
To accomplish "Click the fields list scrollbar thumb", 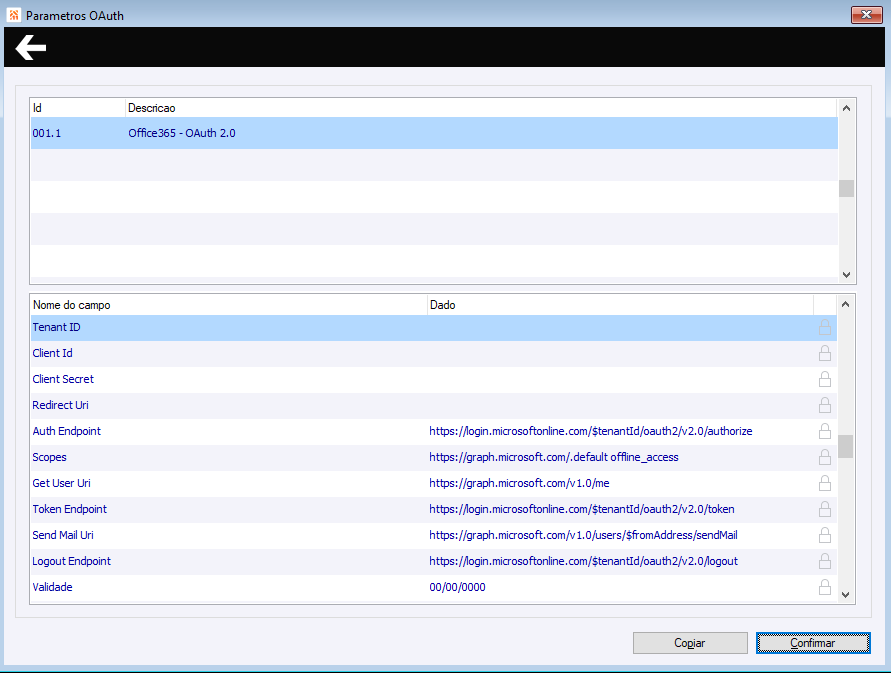I will click(846, 446).
